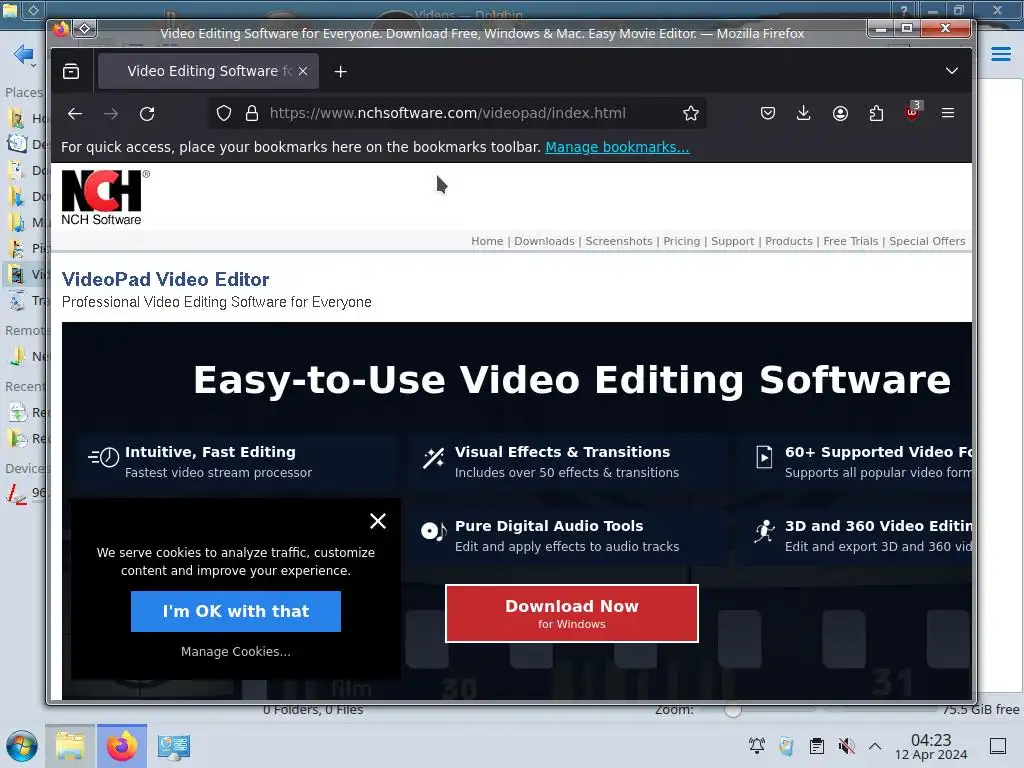Accept cookies with I'm OK with that
This screenshot has width=1024, height=768.
[236, 611]
